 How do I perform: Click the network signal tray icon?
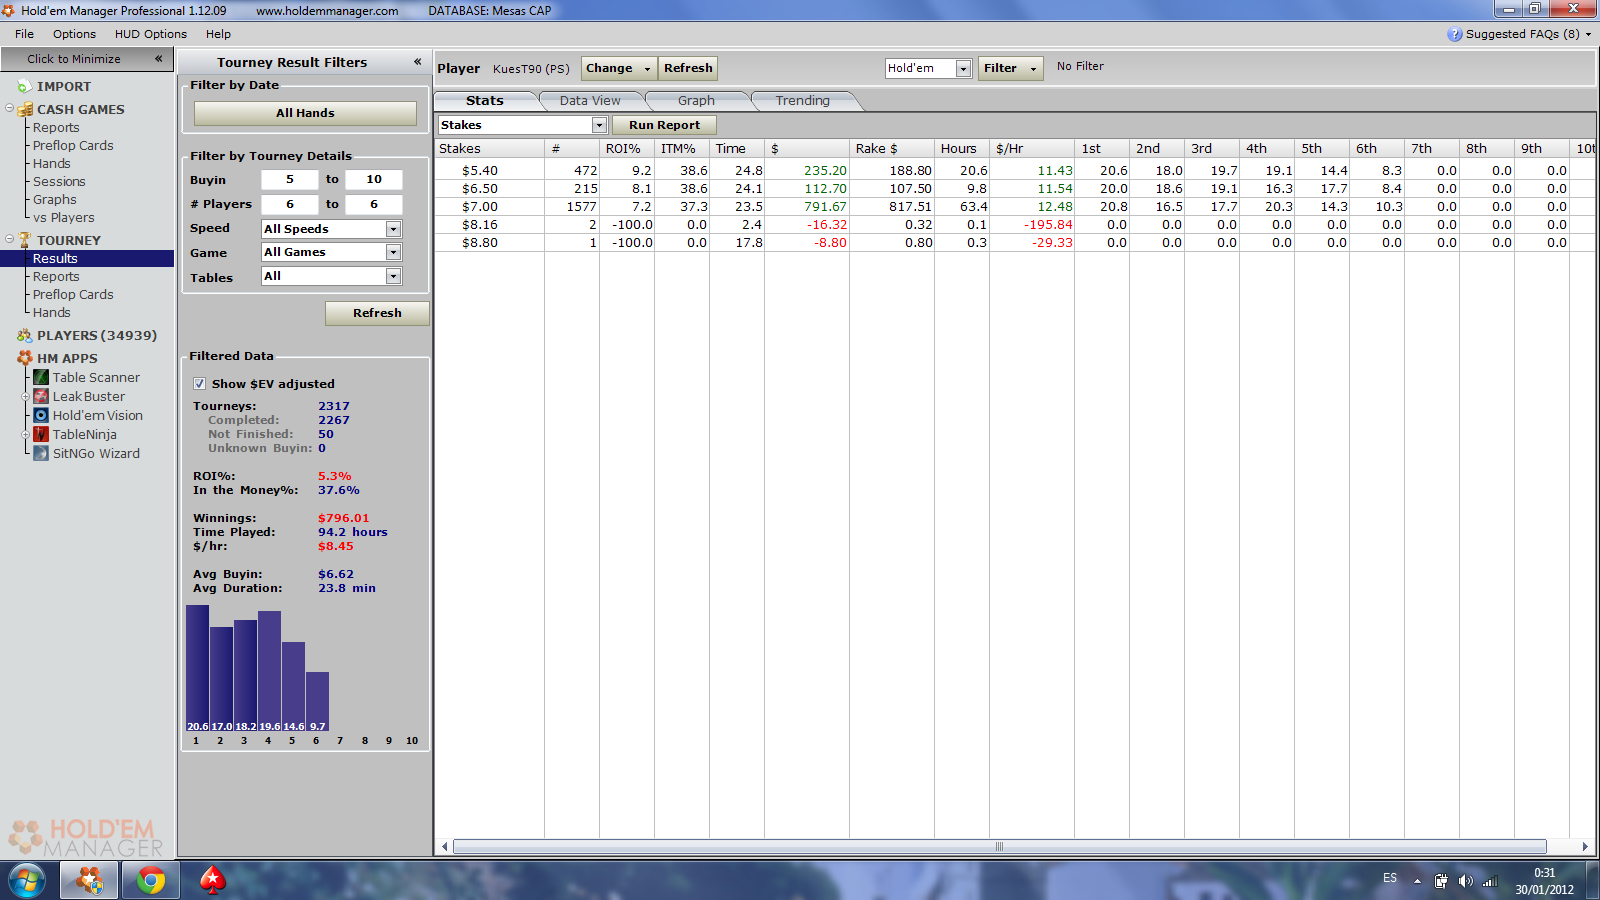tap(1490, 881)
